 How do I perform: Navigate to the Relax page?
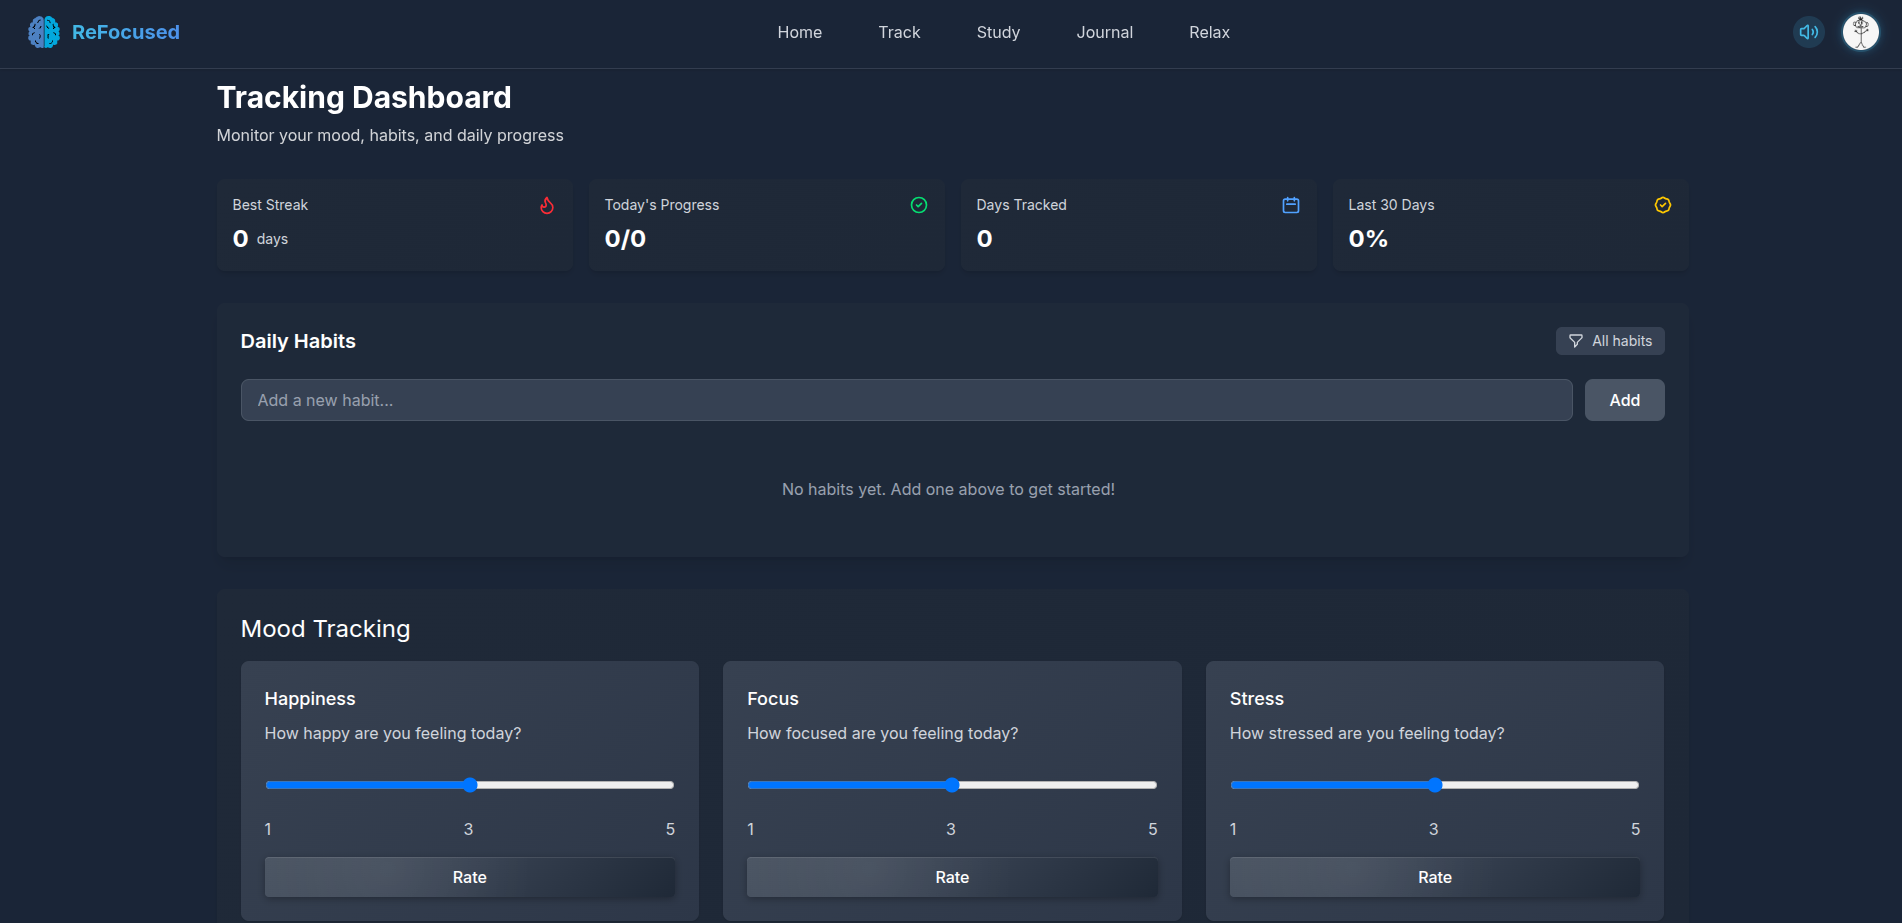click(x=1209, y=31)
